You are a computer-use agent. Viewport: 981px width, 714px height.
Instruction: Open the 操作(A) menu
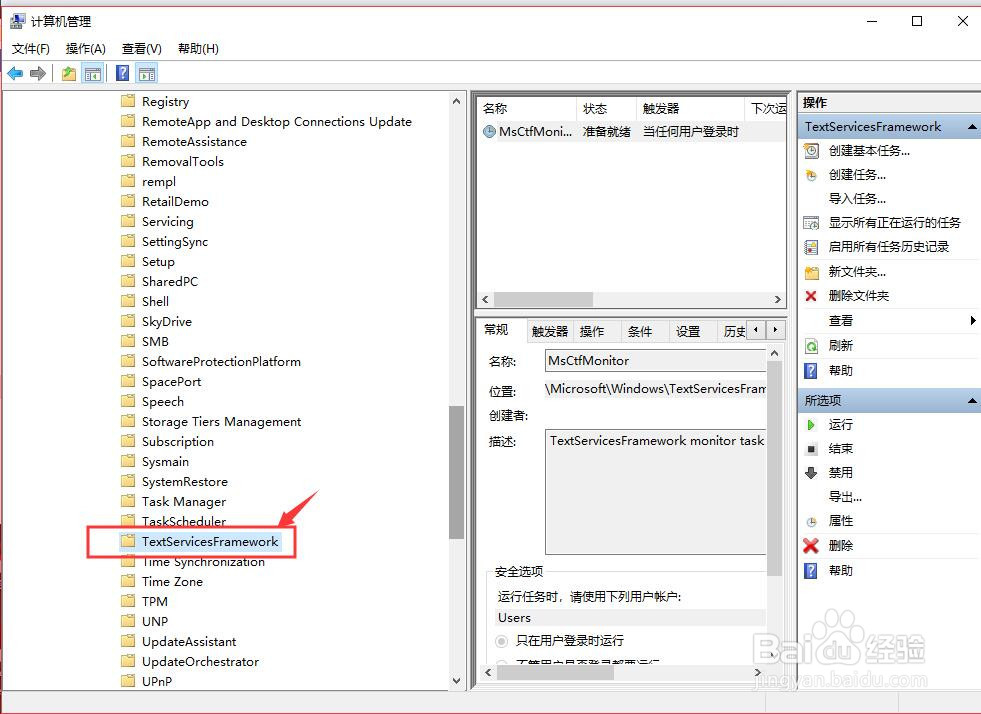point(85,48)
